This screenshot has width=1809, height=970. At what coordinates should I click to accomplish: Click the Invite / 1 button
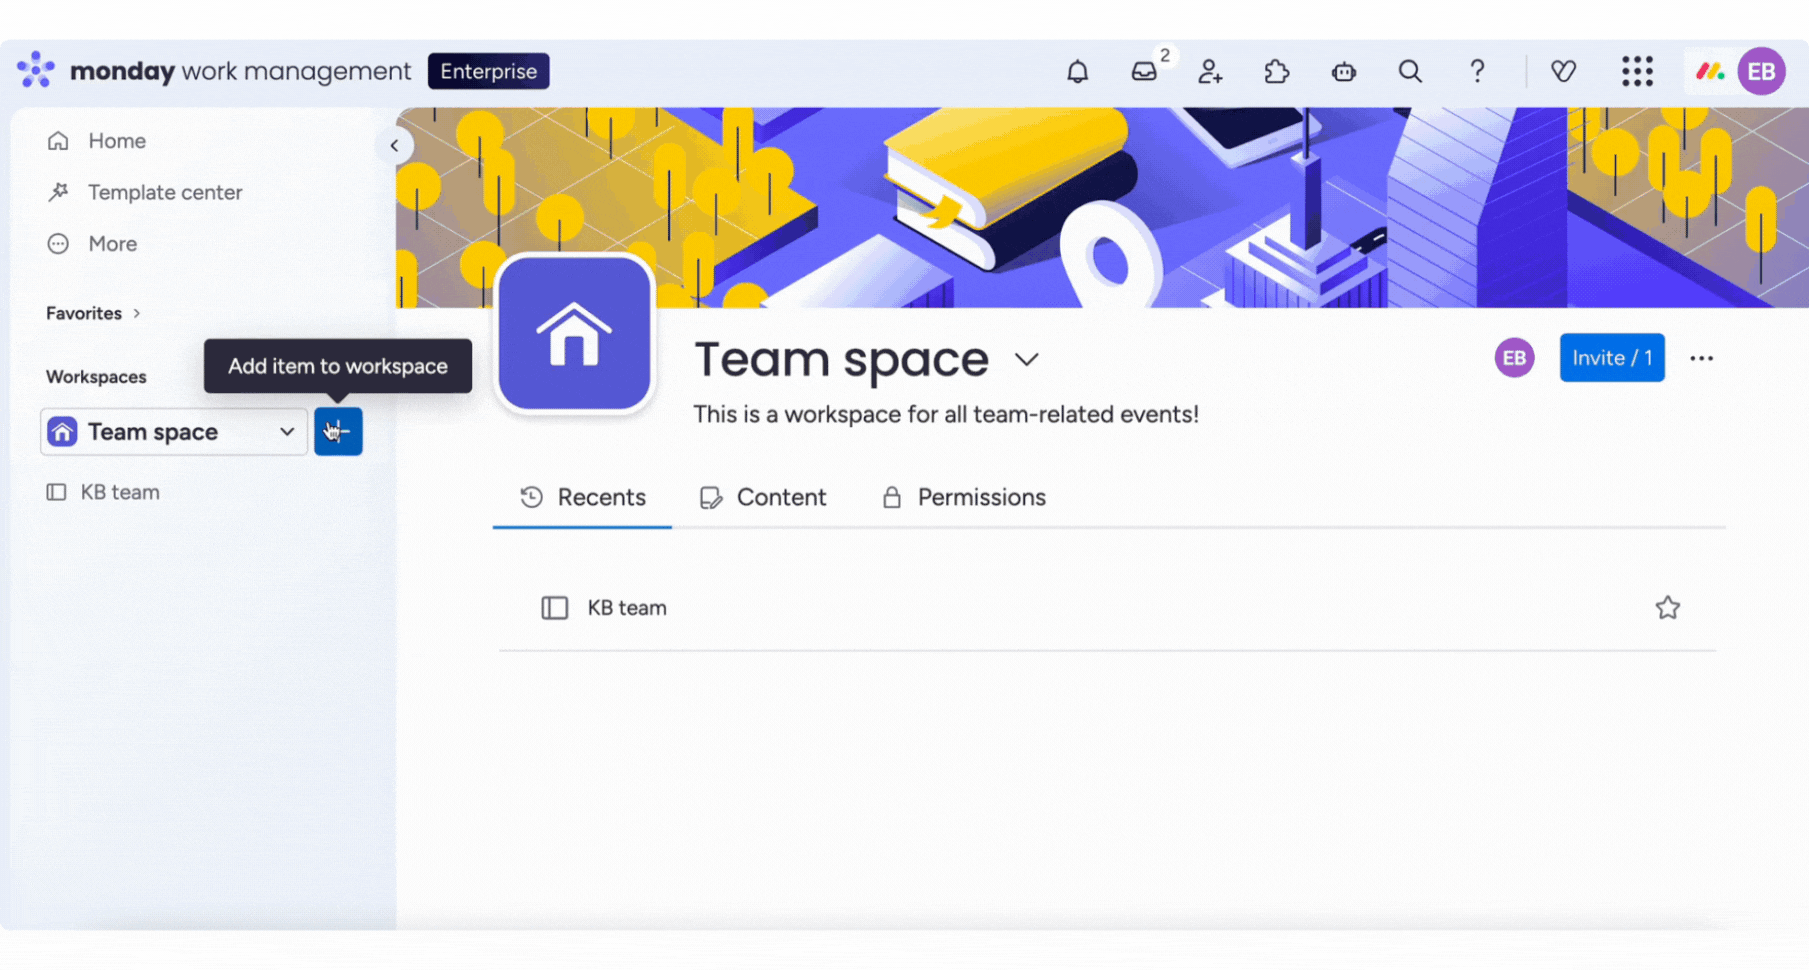click(x=1611, y=357)
